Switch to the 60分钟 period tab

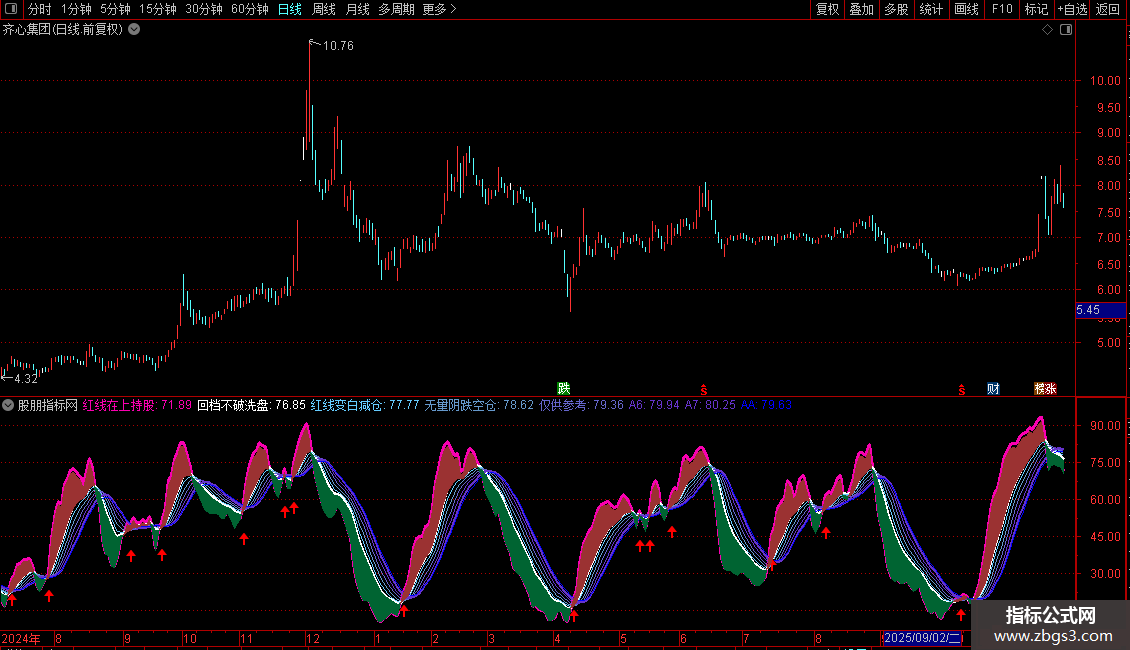click(x=249, y=9)
